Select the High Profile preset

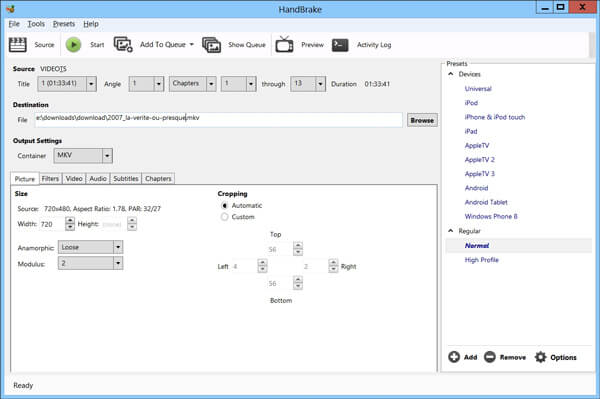481,260
